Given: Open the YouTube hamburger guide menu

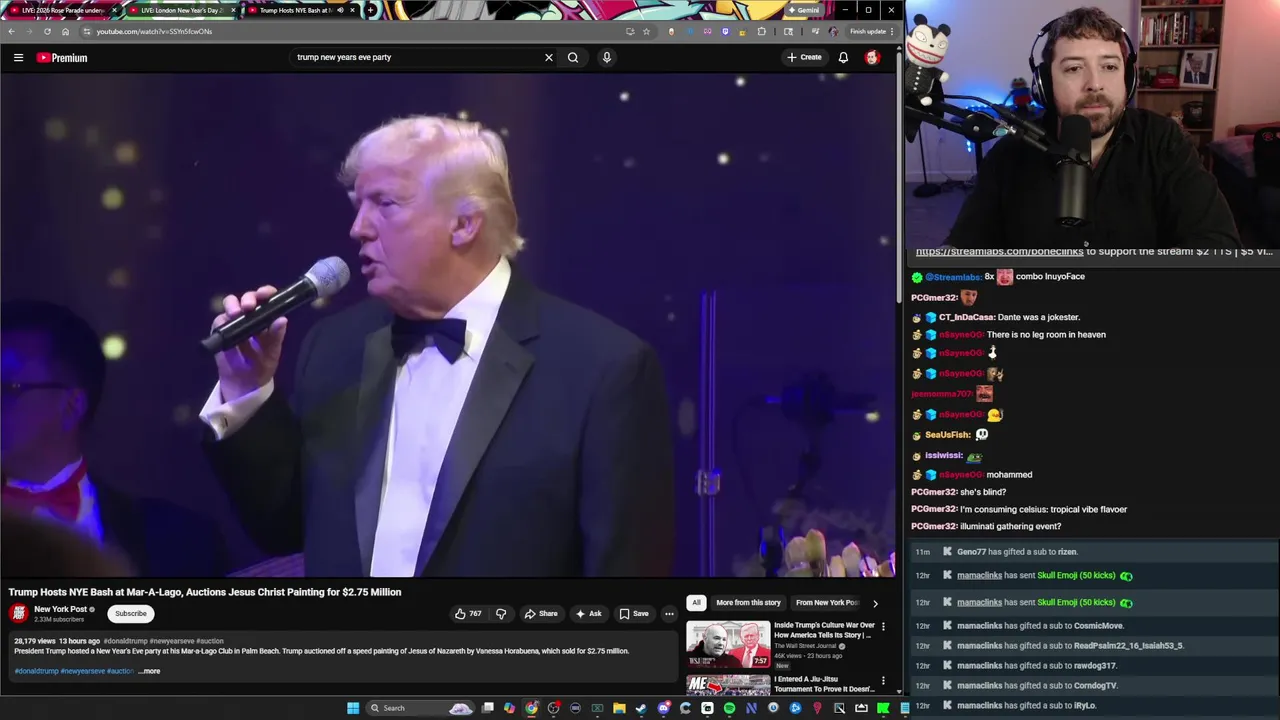Looking at the screenshot, I should pyautogui.click(x=18, y=57).
